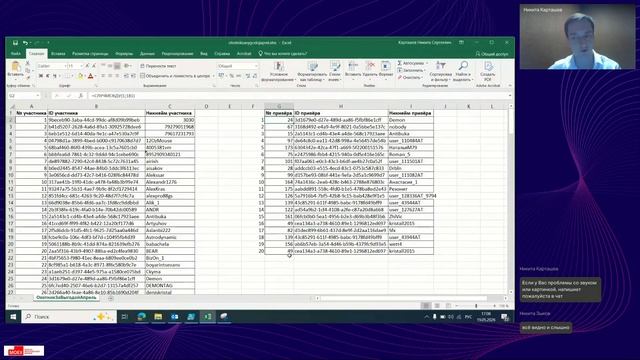Click the Fill (Заполнить) command
The width and height of the screenshot is (640, 360).
(x=411, y=70)
